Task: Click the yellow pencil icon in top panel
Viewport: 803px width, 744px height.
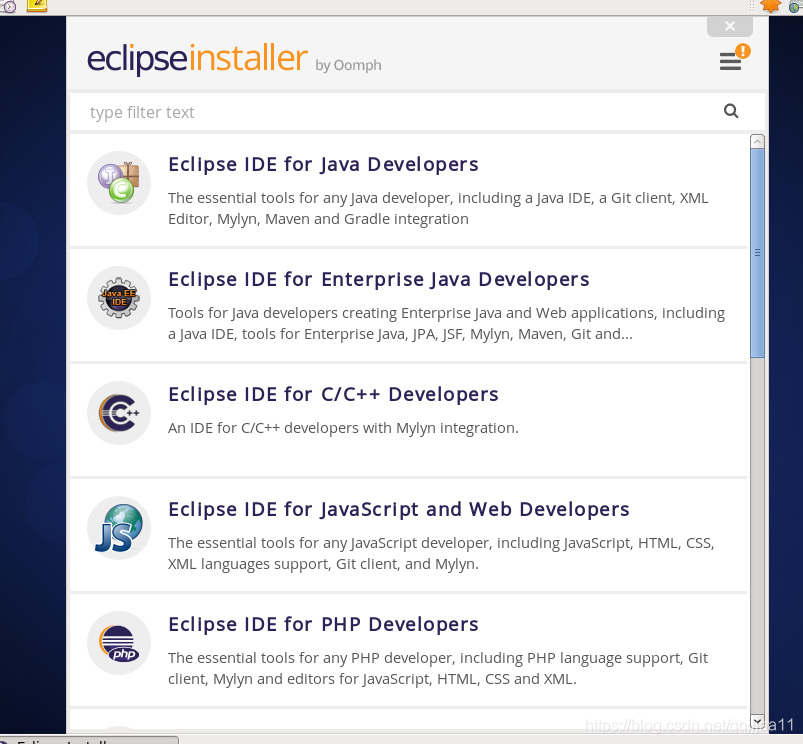Action: (x=38, y=6)
